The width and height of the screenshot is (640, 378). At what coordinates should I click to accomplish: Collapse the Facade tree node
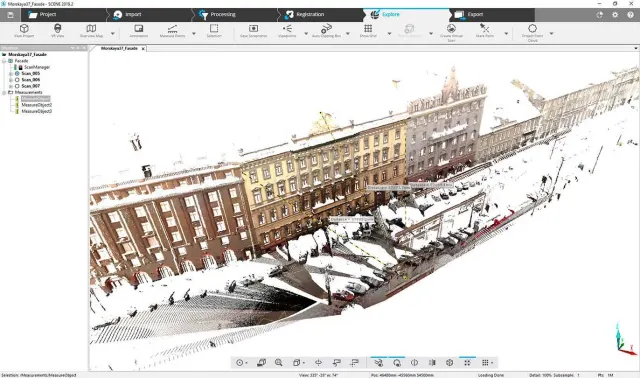coord(4,61)
